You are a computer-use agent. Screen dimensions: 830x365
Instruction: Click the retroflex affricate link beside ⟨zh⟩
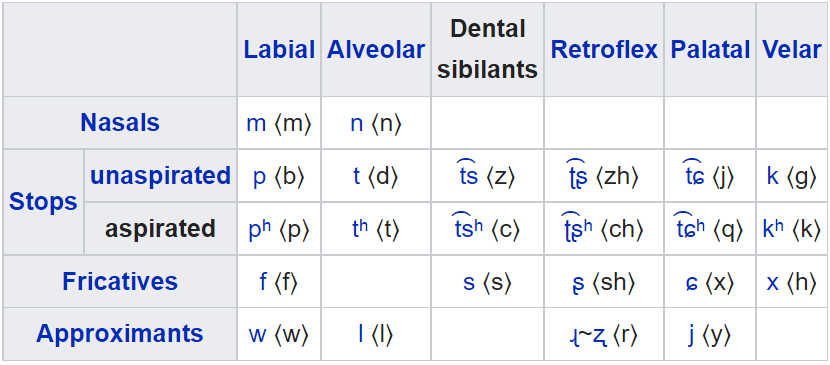click(575, 175)
